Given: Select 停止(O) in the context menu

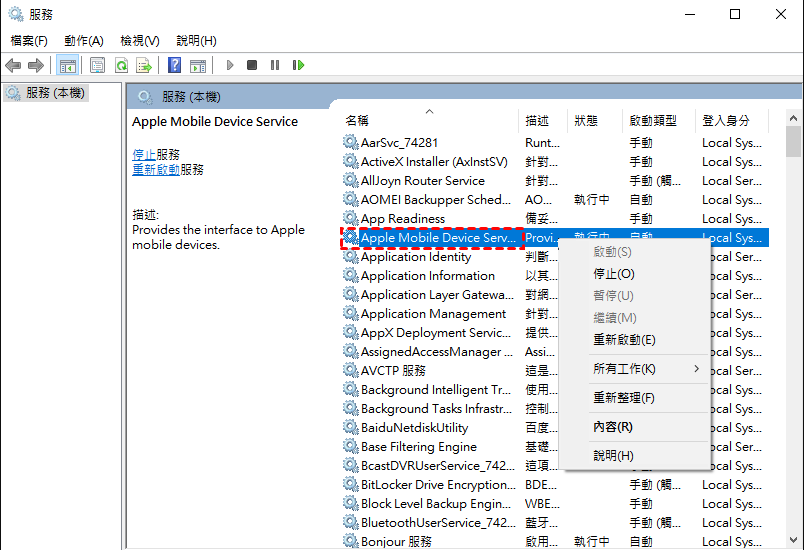Looking at the screenshot, I should point(613,274).
